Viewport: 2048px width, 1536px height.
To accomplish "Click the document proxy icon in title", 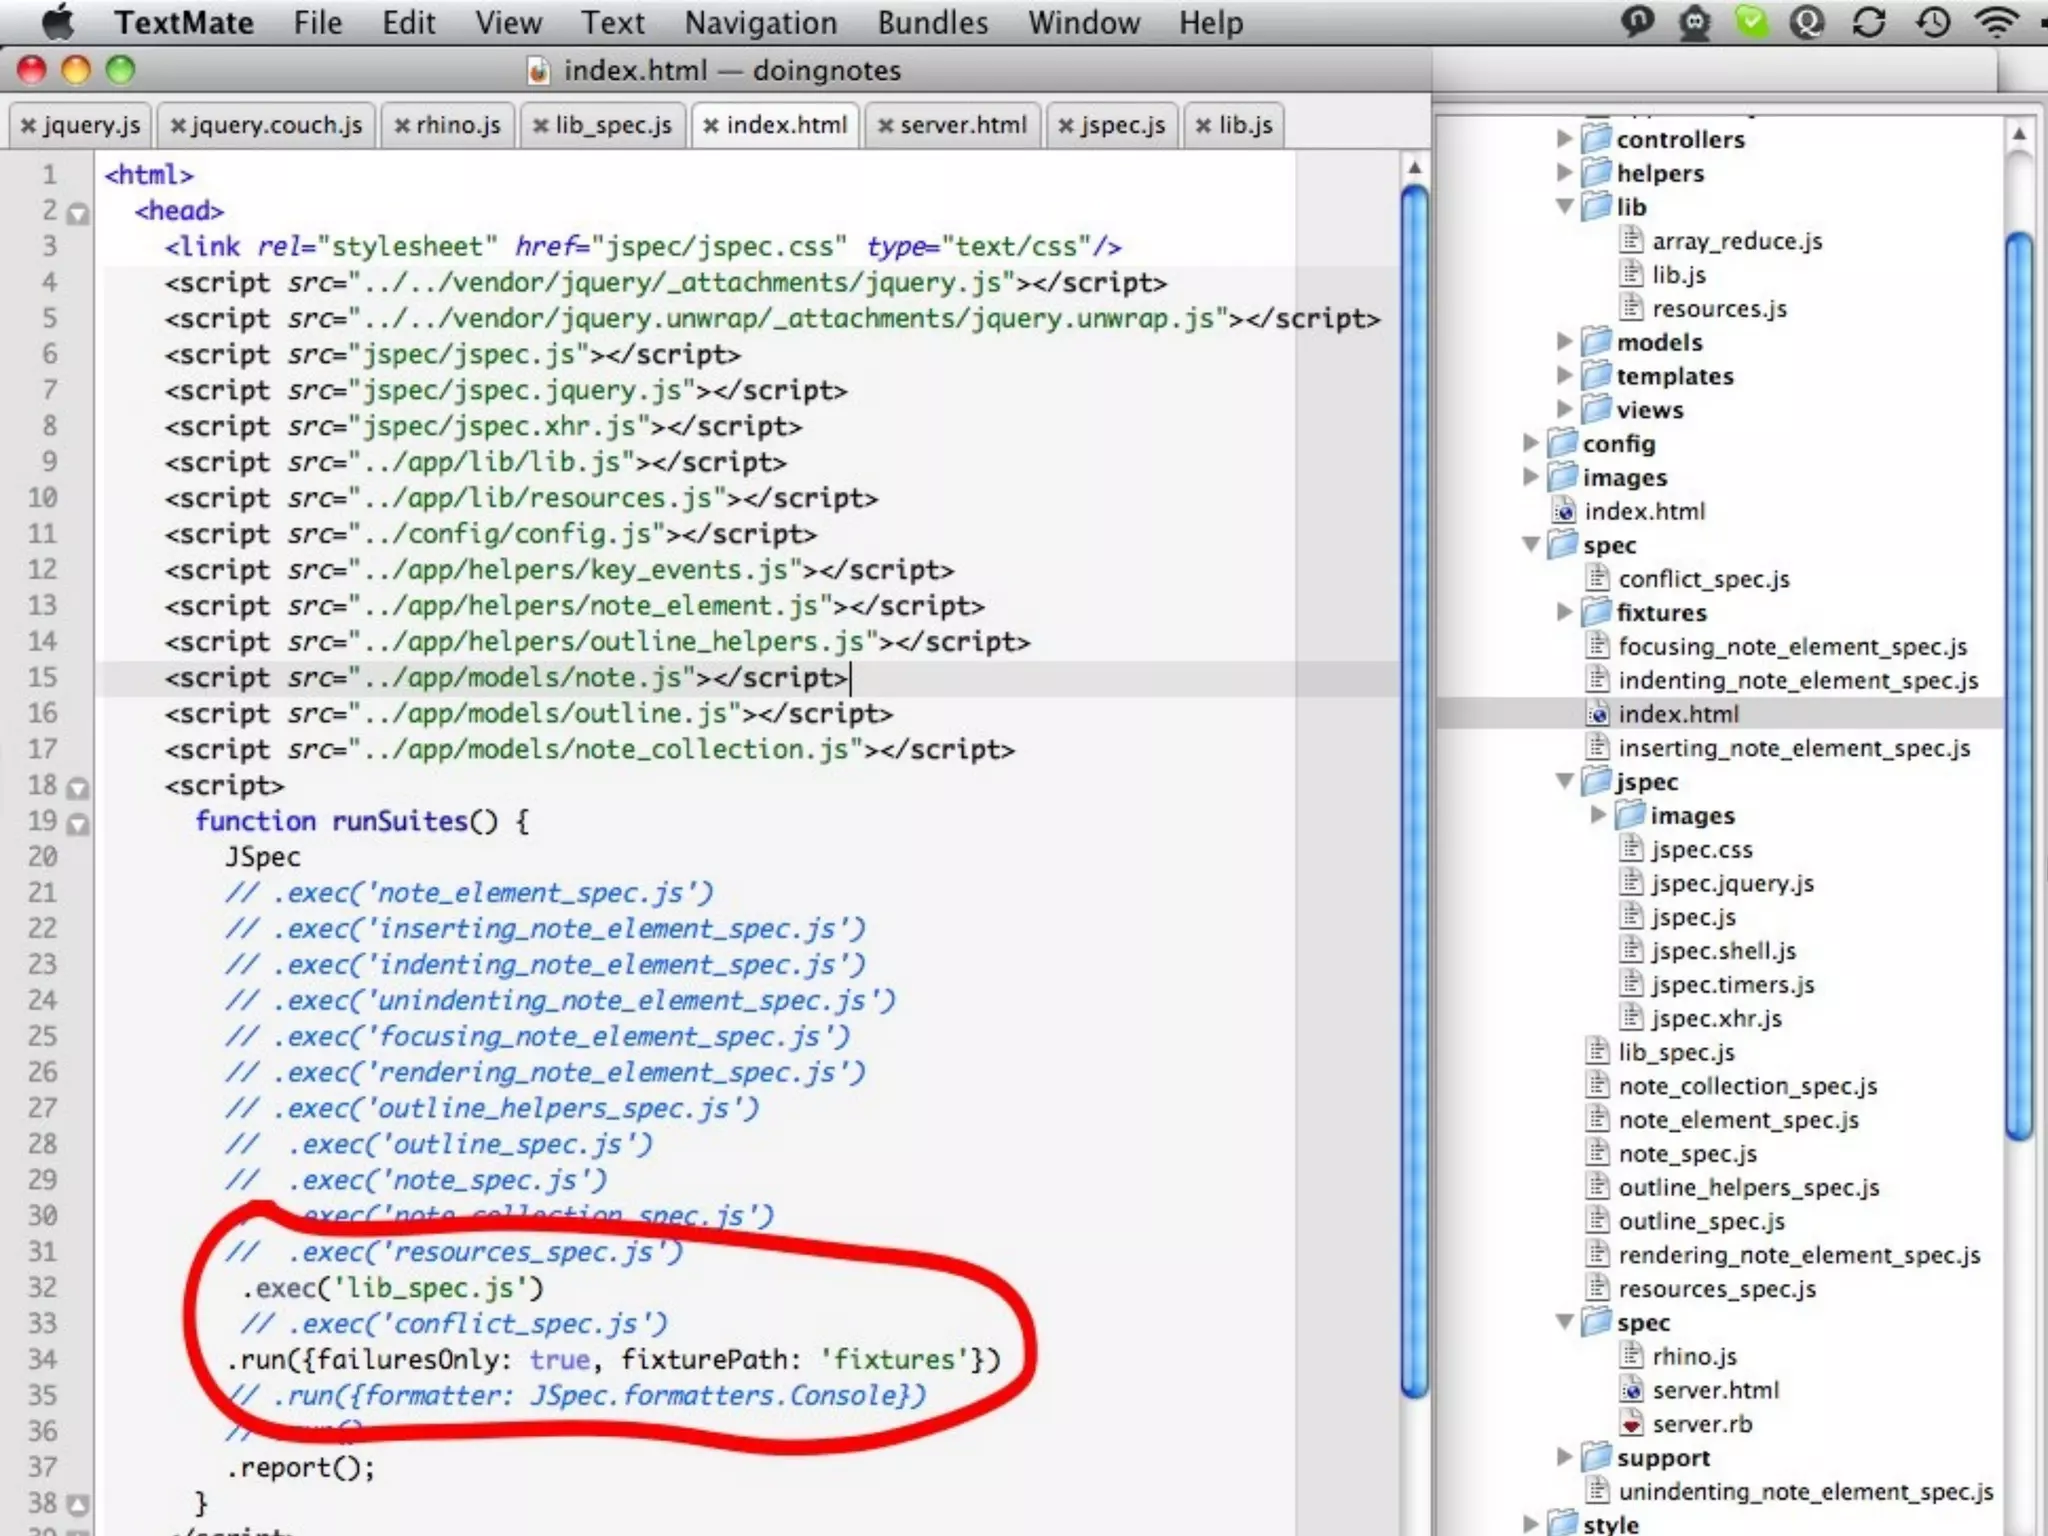I will click(538, 71).
